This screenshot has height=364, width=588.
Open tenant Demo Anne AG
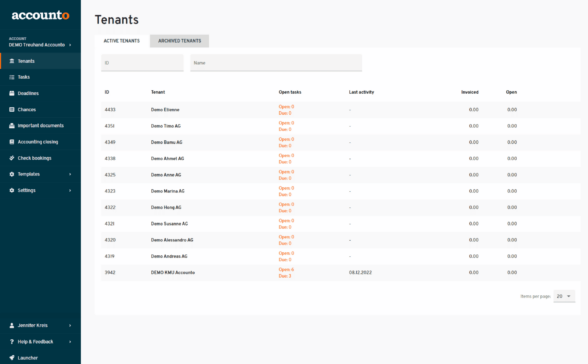(x=166, y=175)
